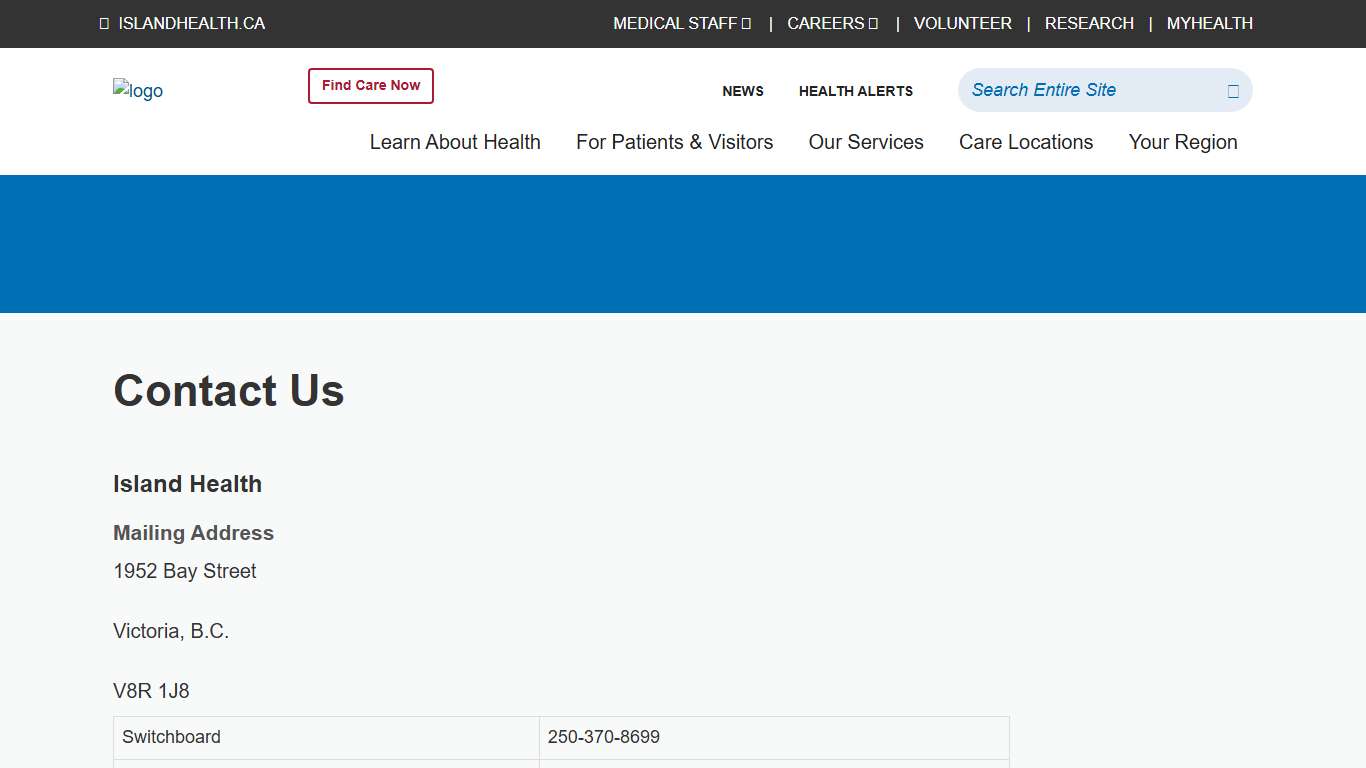Screen dimensions: 1366x768
Task: Open the VOLUNTEER page link
Action: point(962,23)
